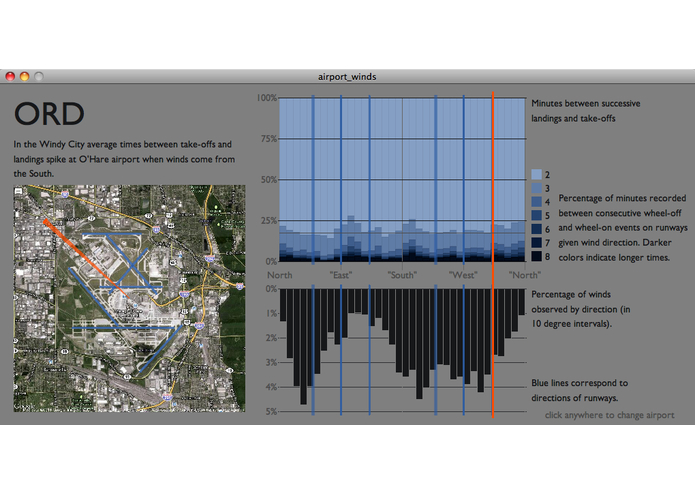This screenshot has height=494, width=695.
Task: Click the 100% label on the upper chart
Action: pos(267,97)
